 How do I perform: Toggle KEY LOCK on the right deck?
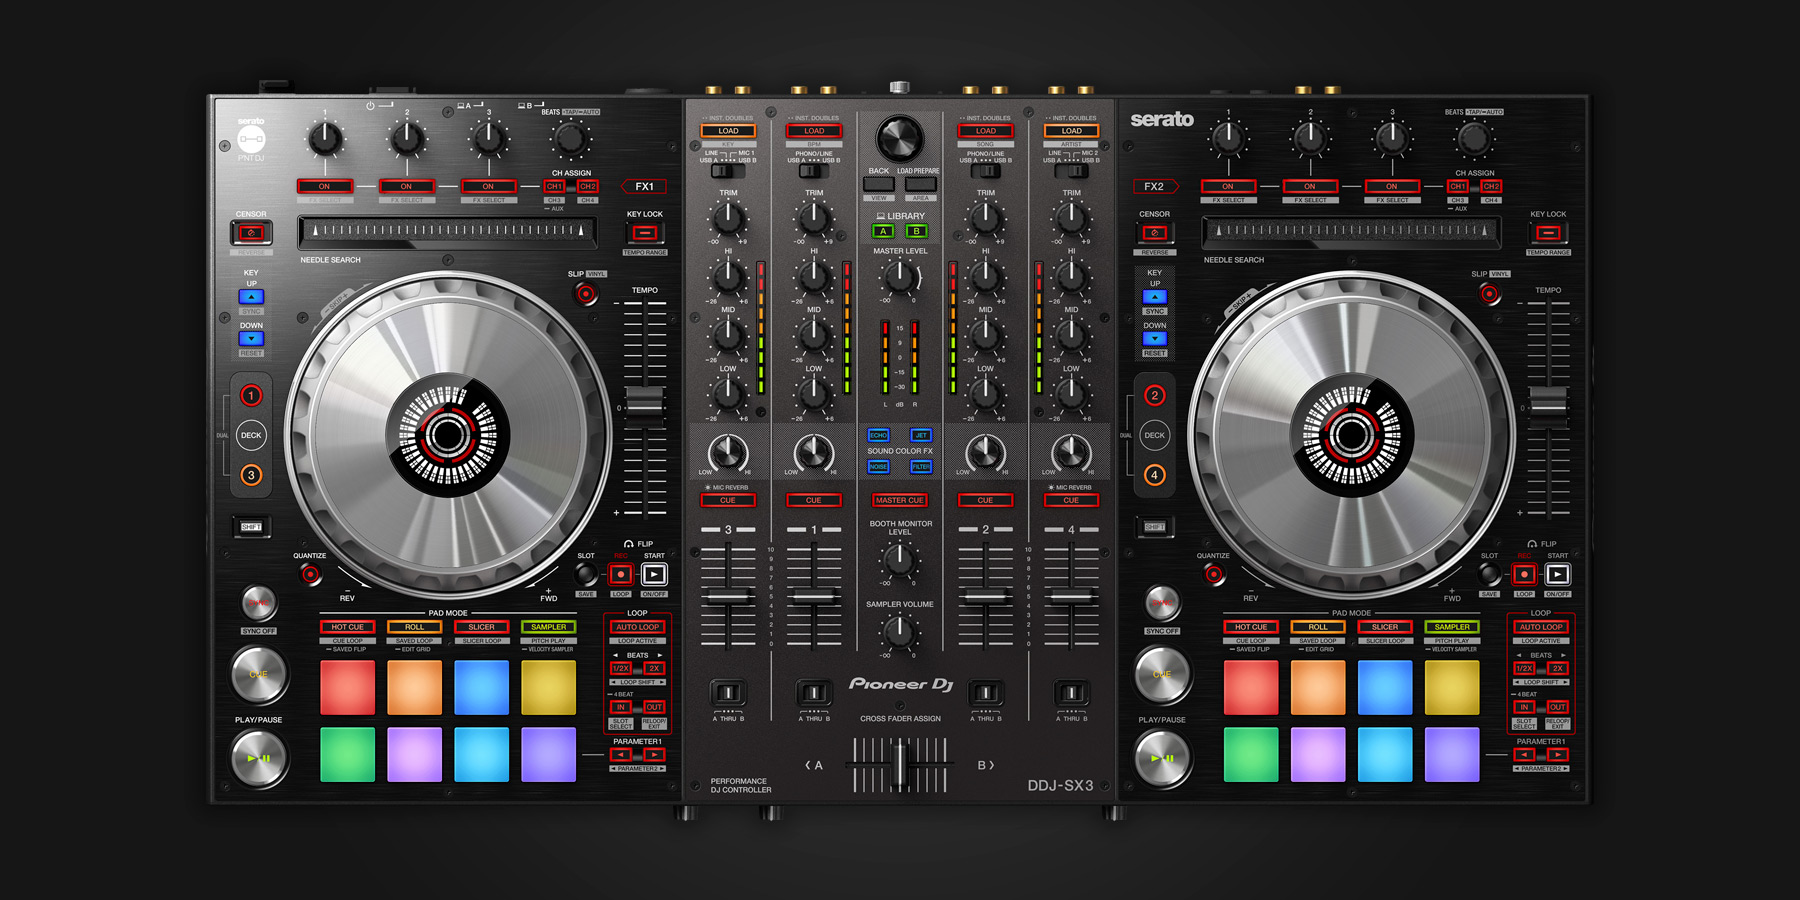(x=1546, y=232)
